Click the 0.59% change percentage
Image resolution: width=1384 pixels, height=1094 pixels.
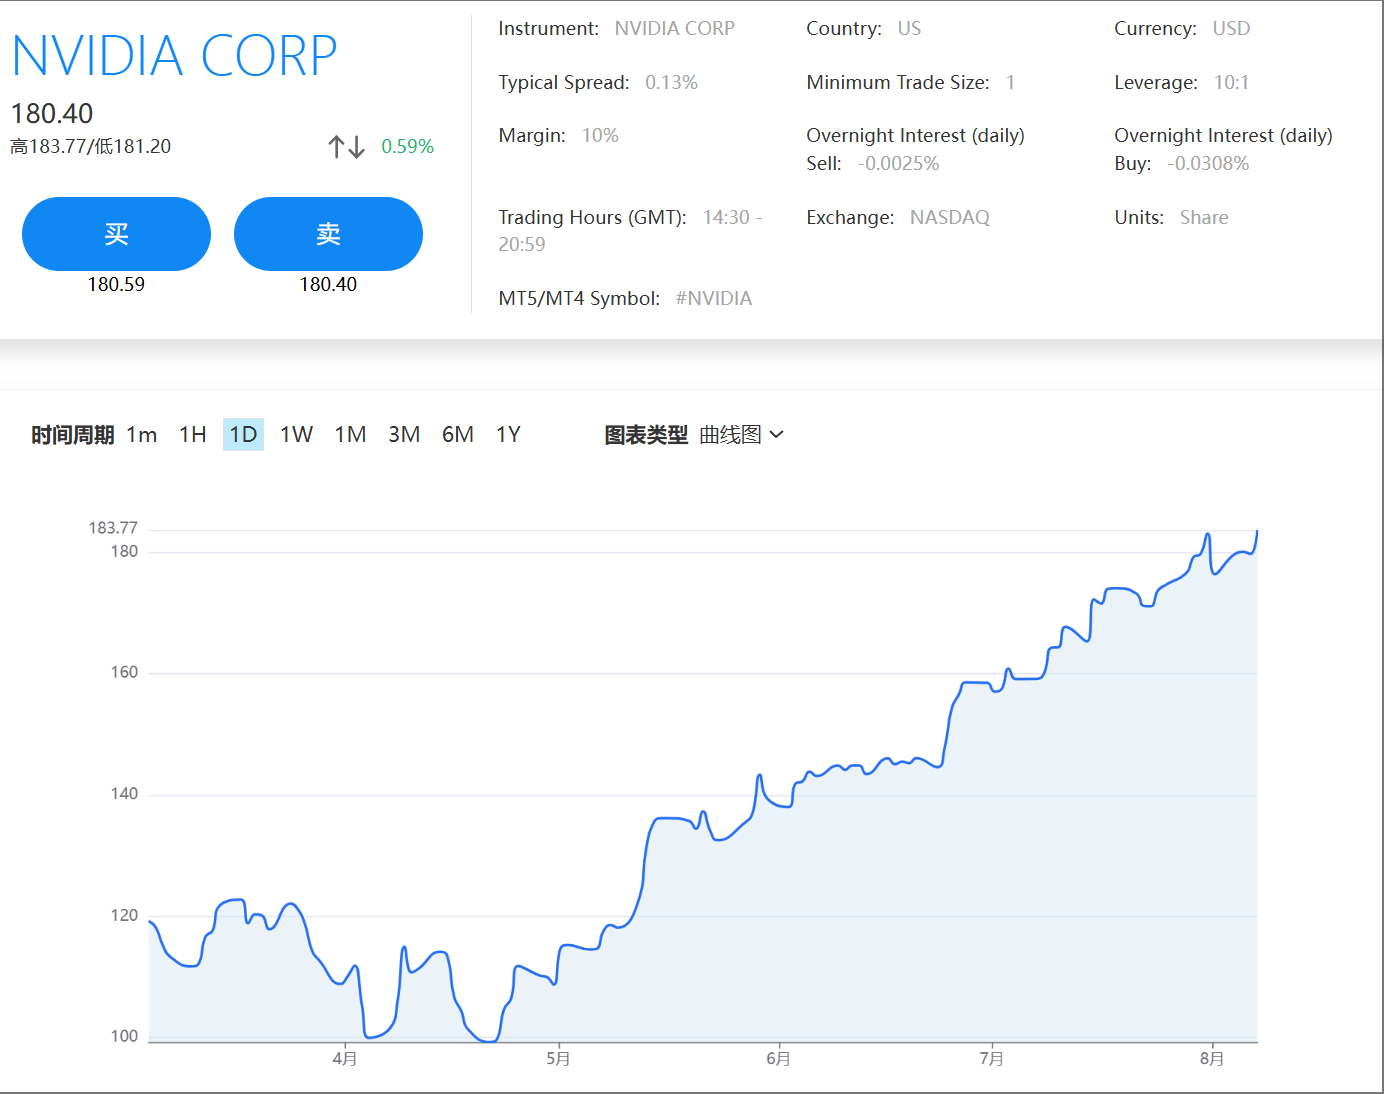click(407, 147)
